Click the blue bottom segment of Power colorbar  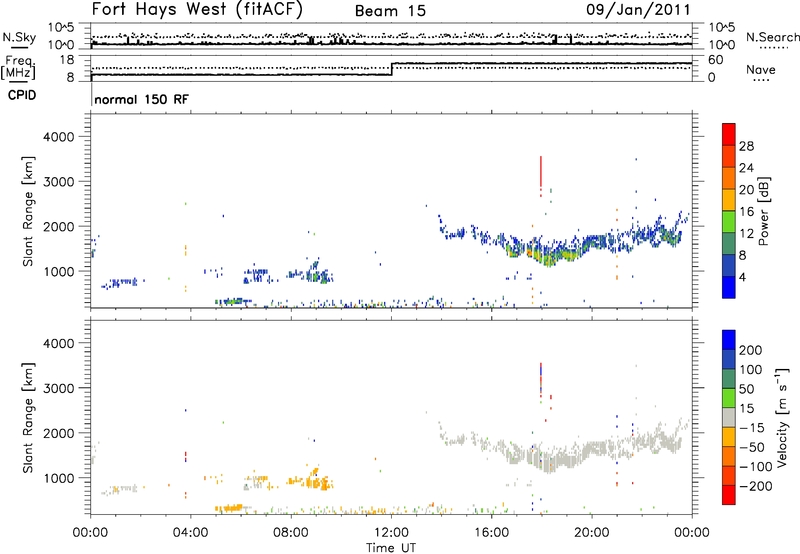[x=729, y=287]
